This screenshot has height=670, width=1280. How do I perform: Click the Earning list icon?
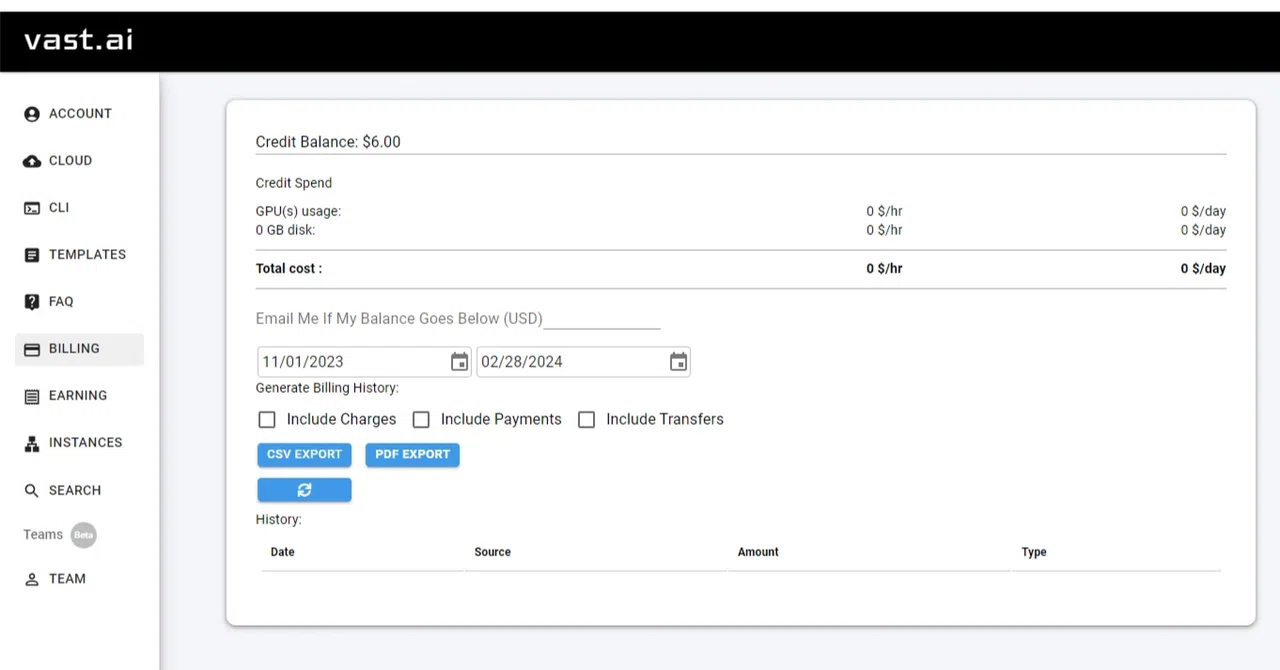click(31, 396)
